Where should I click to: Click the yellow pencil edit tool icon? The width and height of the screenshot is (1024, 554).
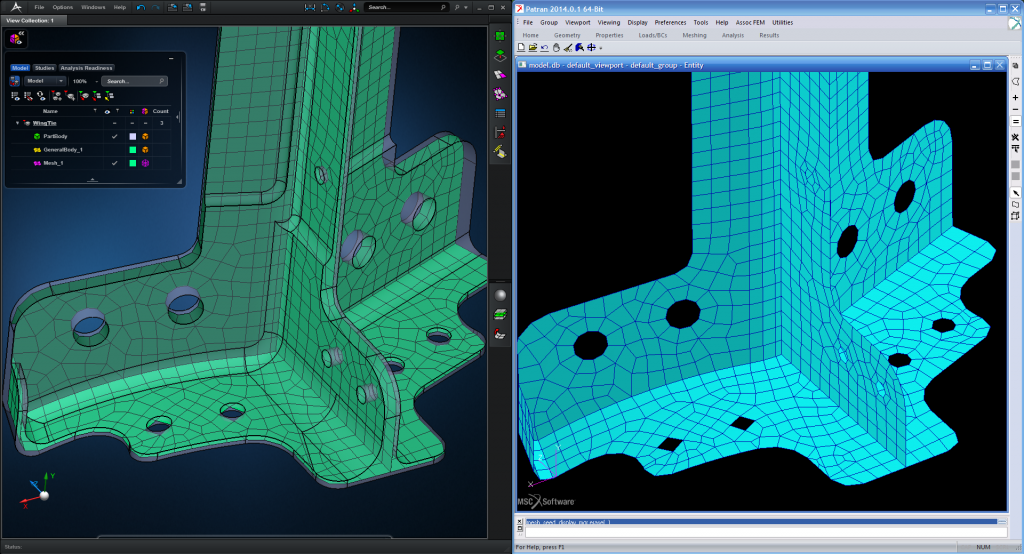500,152
